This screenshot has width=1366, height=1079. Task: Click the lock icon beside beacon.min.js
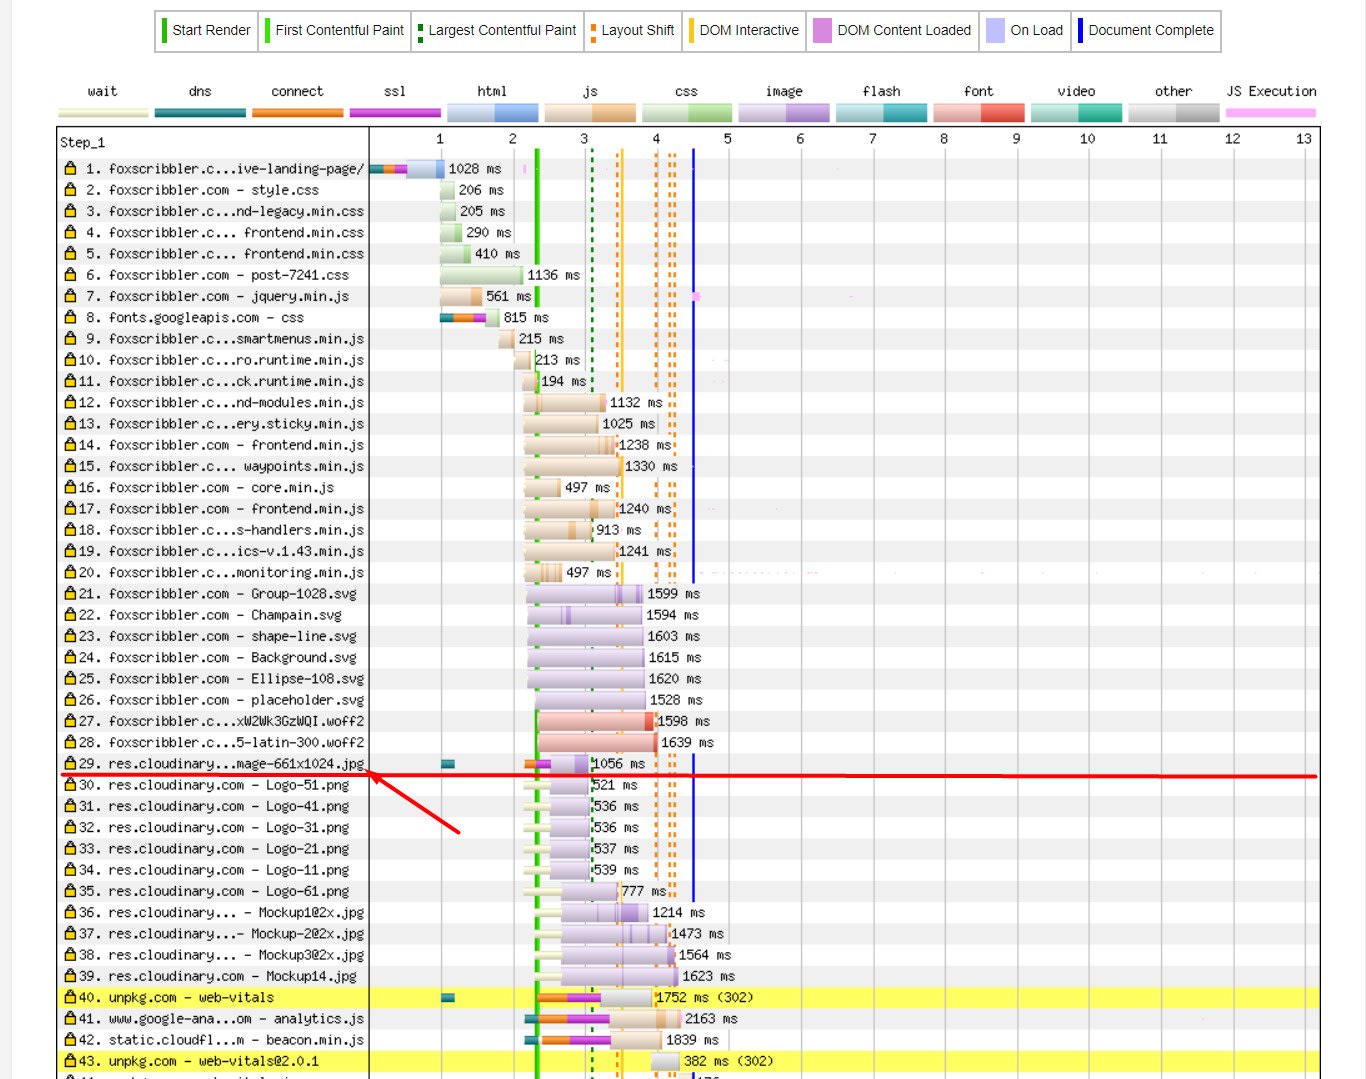[70, 1039]
